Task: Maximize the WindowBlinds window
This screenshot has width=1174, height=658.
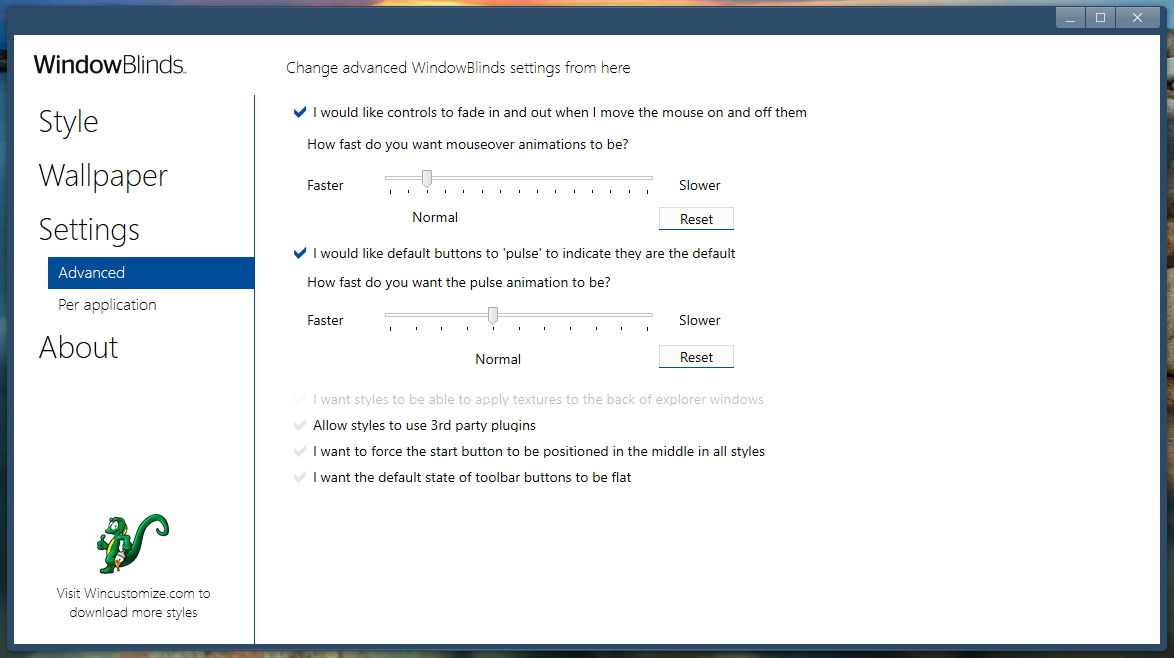Action: point(1101,18)
